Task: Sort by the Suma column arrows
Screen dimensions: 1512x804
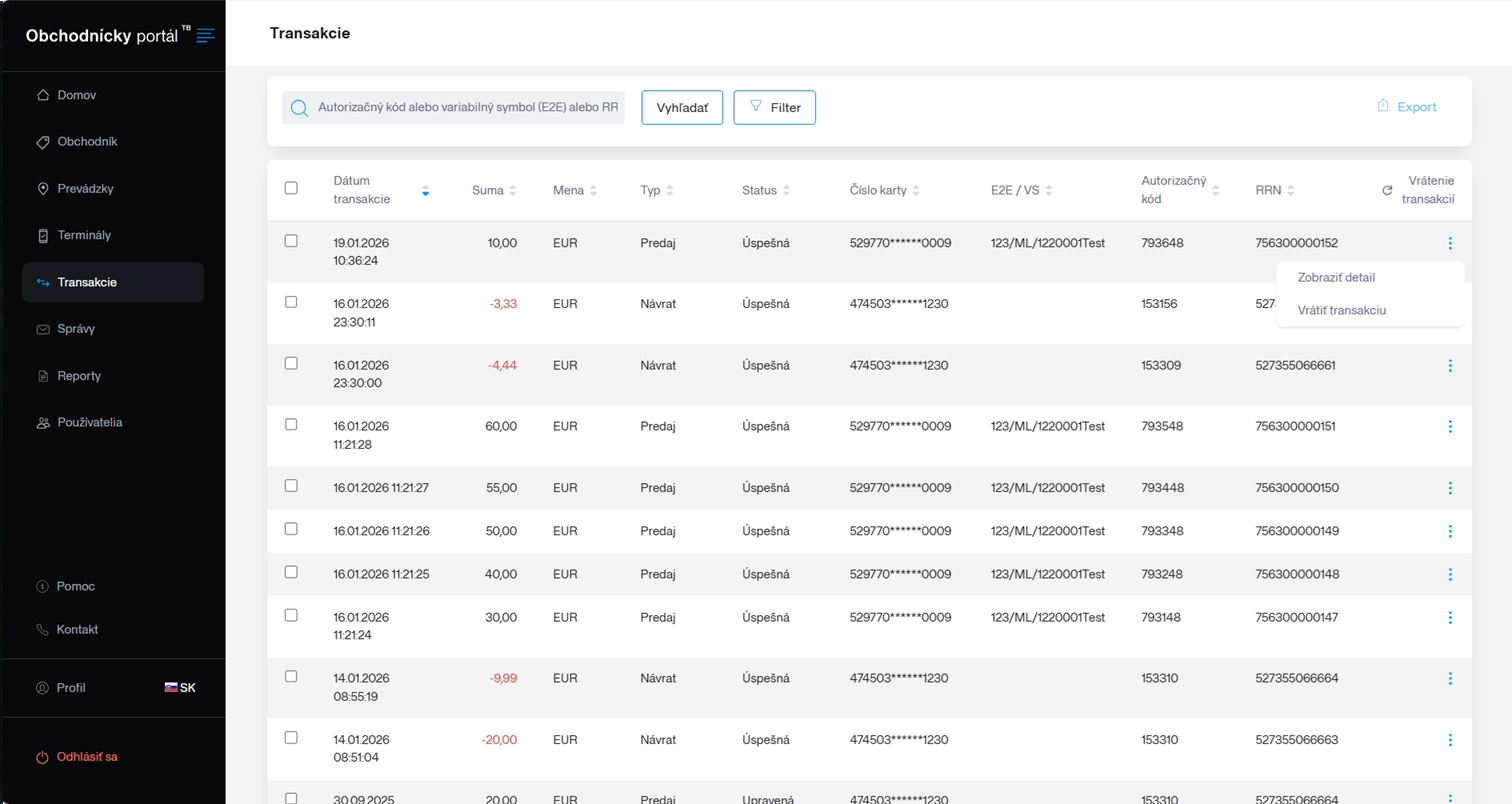Action: tap(513, 190)
